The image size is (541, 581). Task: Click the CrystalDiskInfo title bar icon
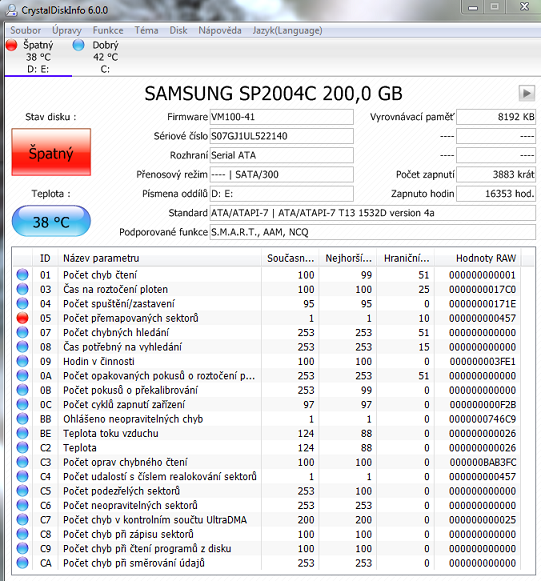[11, 10]
